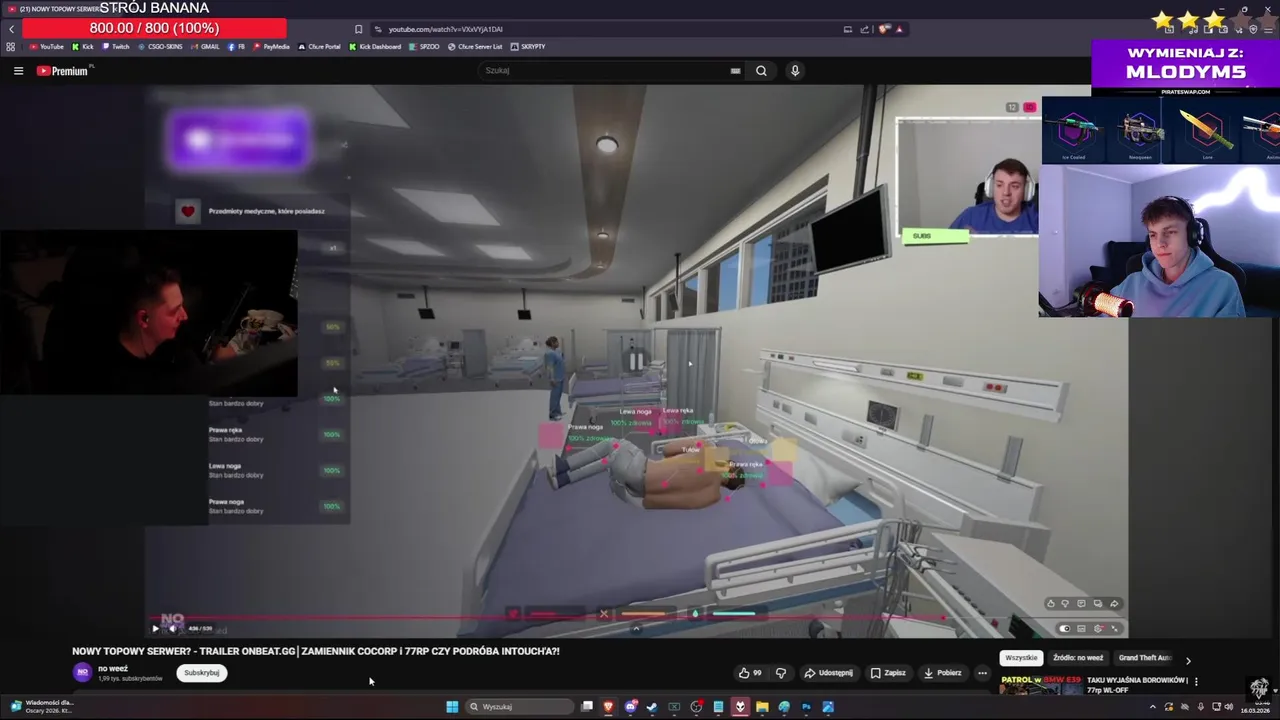Open the no weeź channel name link
The height and width of the screenshot is (720, 1280).
(x=113, y=668)
